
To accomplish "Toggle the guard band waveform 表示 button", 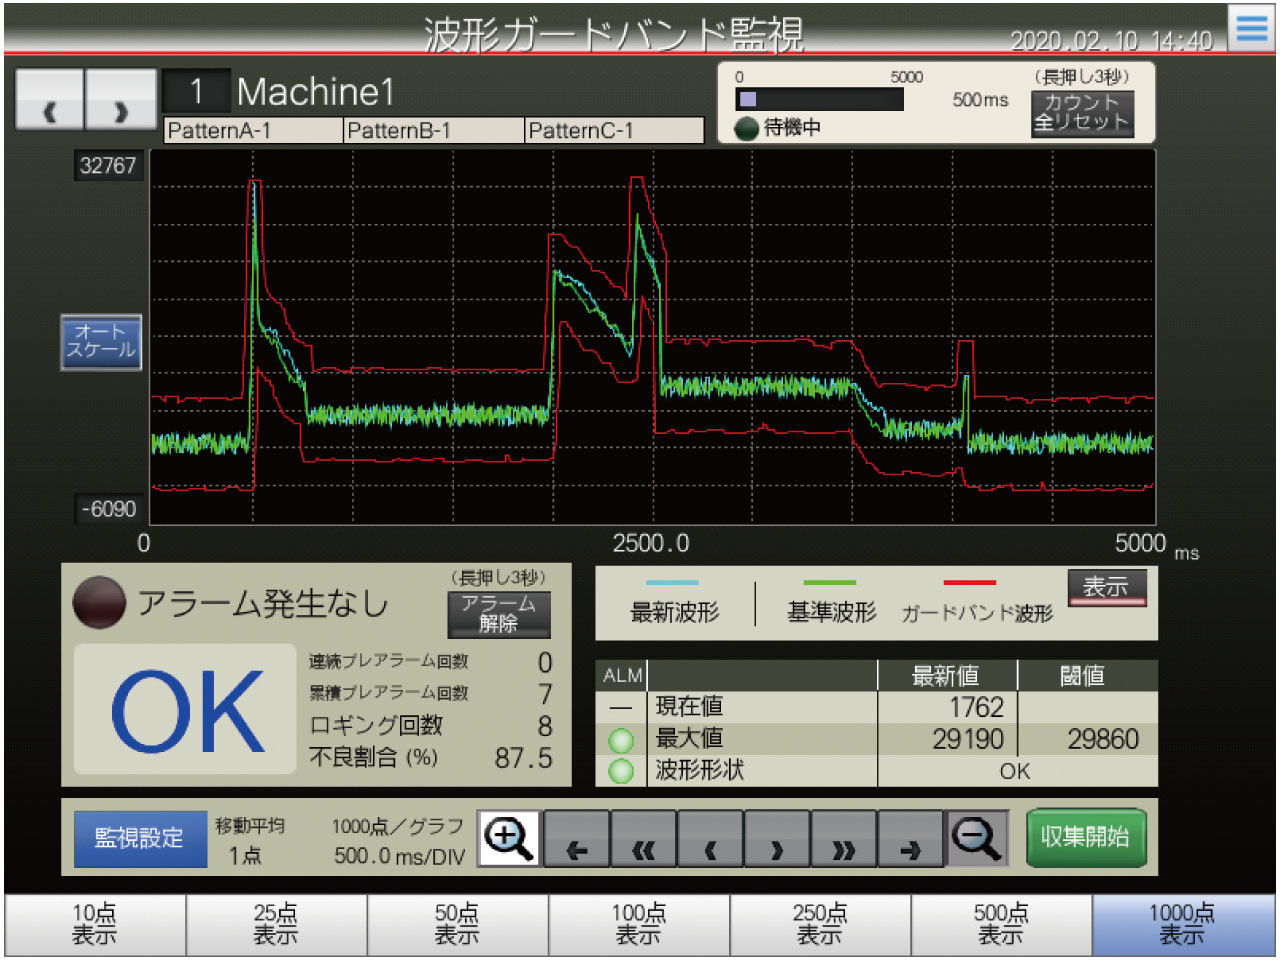I will (x=1106, y=588).
